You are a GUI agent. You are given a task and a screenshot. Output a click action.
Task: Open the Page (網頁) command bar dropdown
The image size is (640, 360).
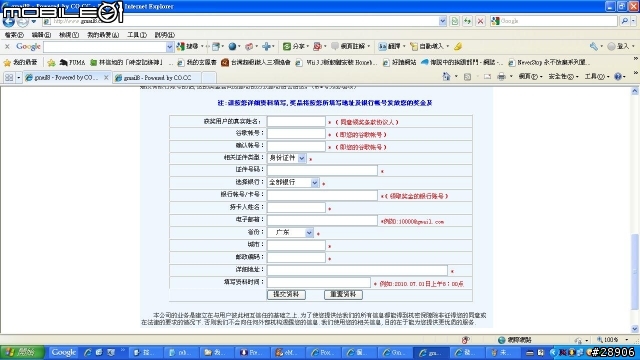530,76
